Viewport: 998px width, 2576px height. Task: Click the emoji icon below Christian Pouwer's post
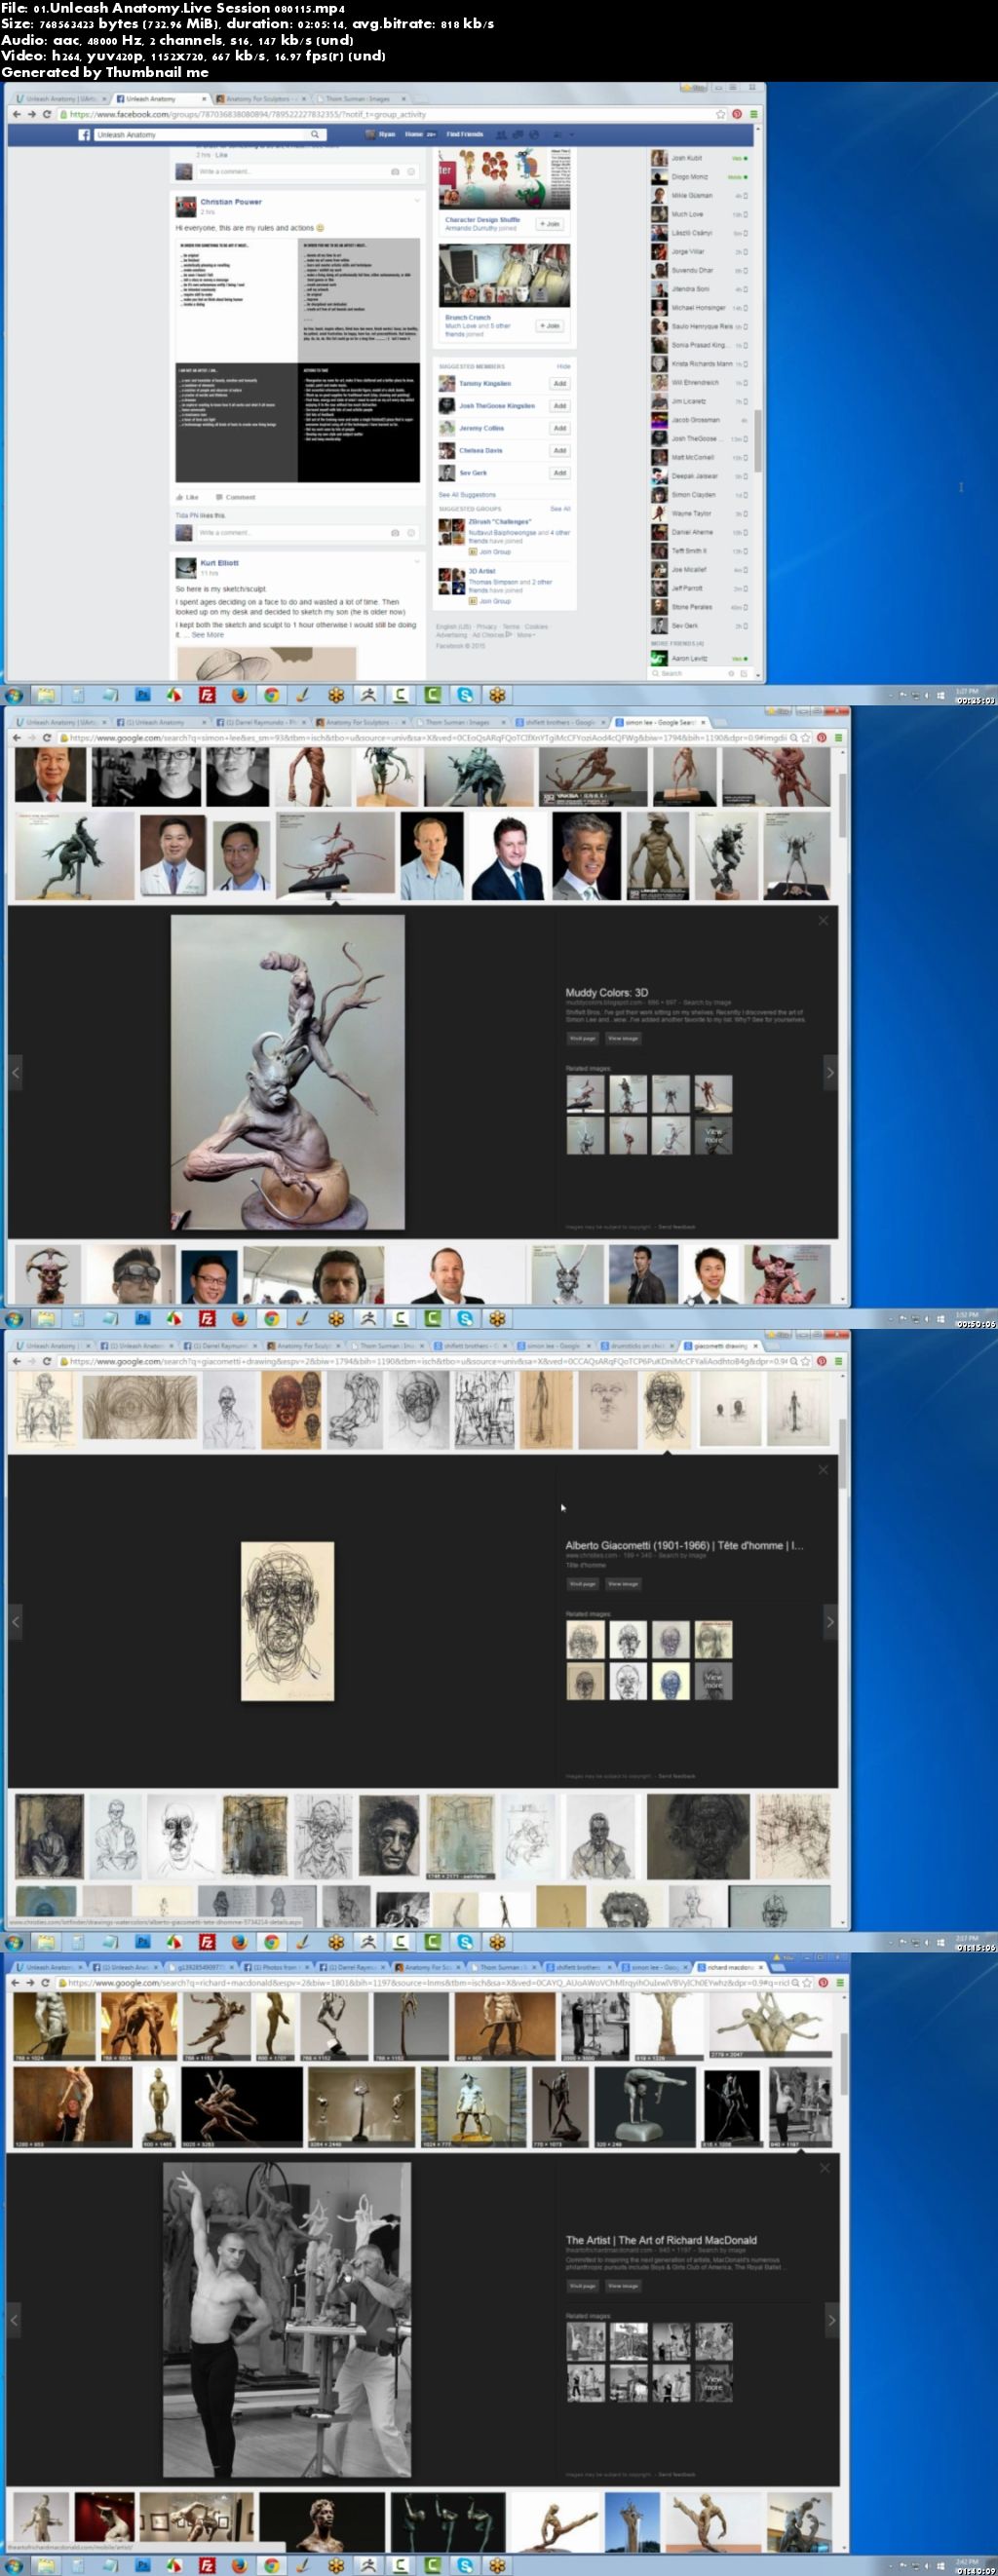[x=411, y=533]
